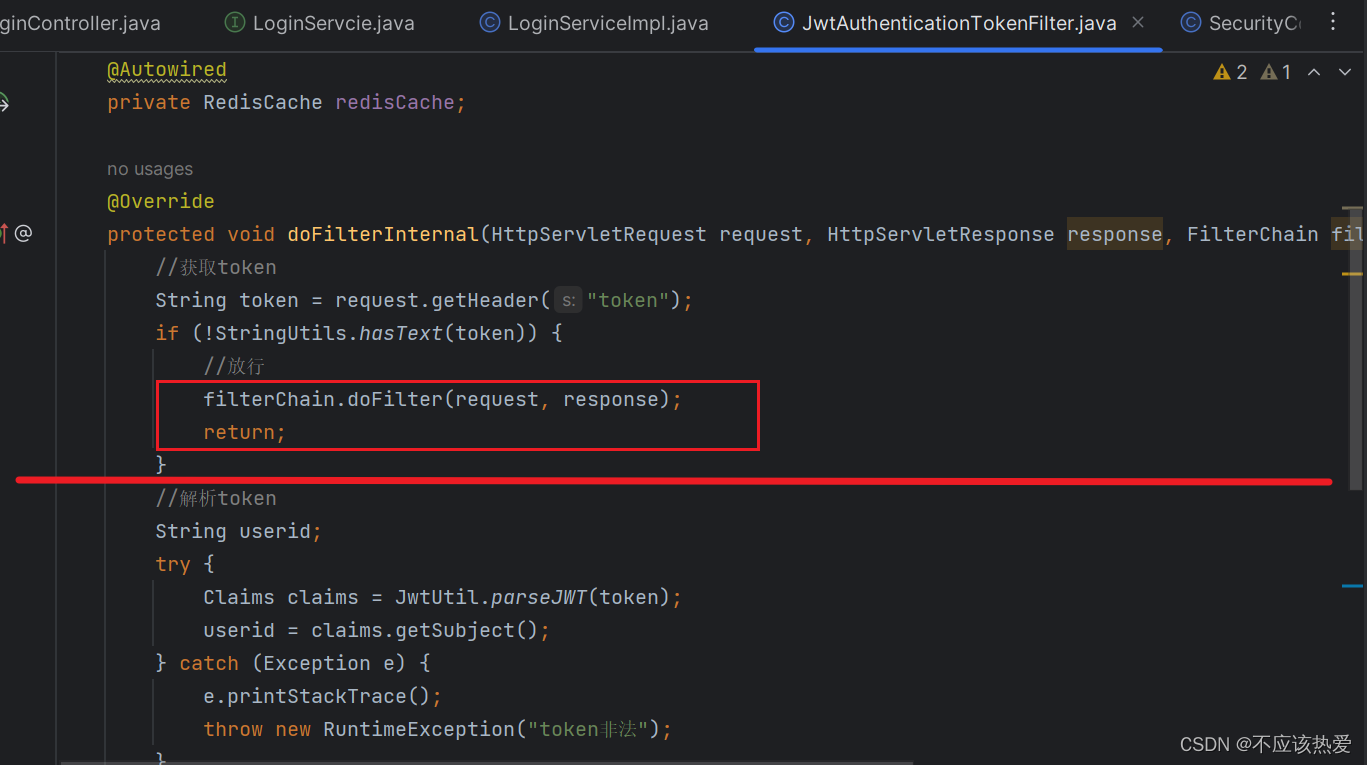Click the FilterChain parameter type
Screen dimensions: 1367x765
pyautogui.click(x=1253, y=234)
